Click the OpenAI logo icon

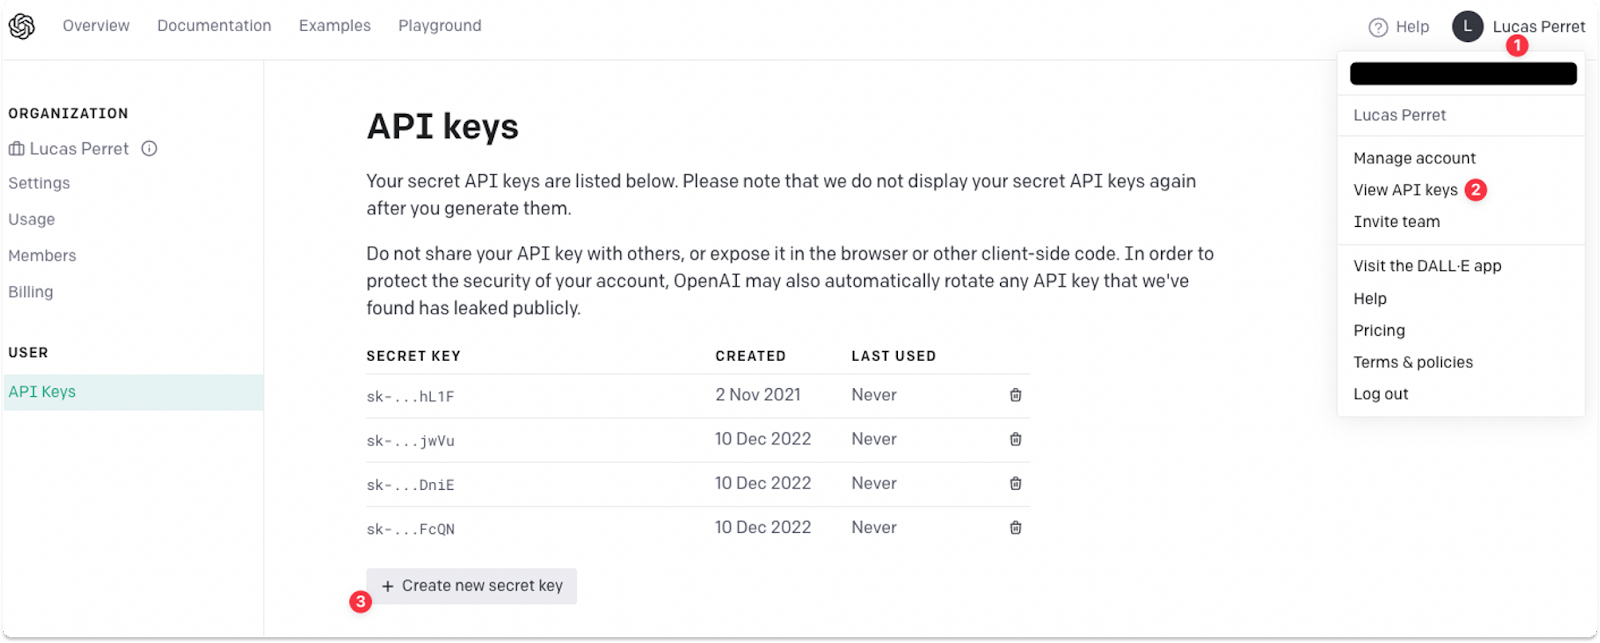click(22, 26)
